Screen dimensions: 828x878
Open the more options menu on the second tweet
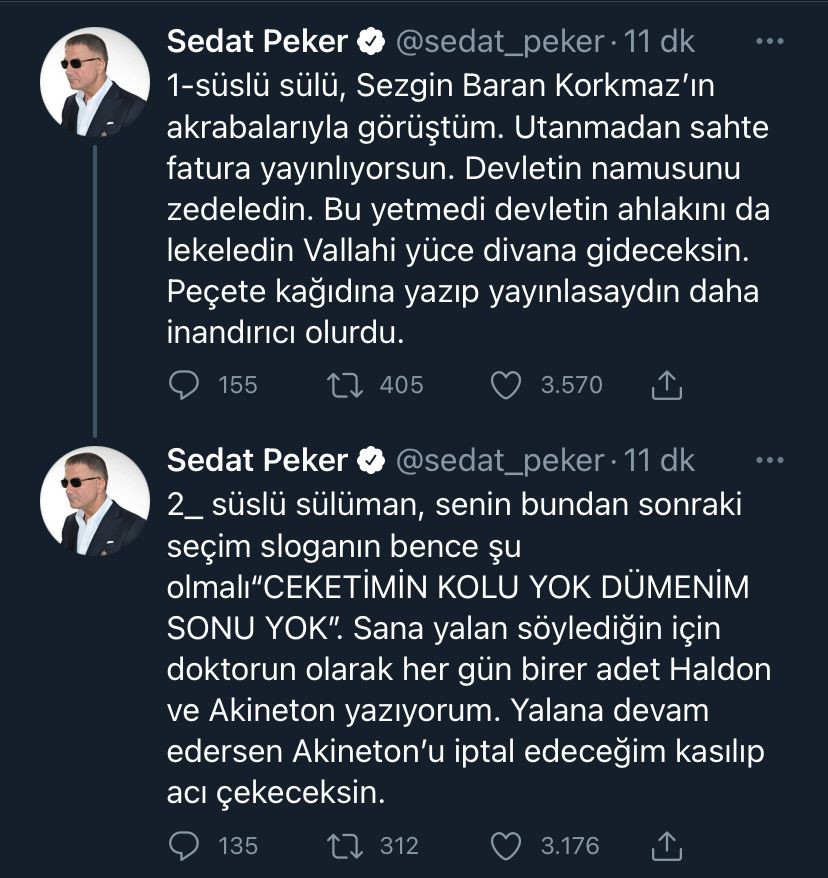[769, 458]
